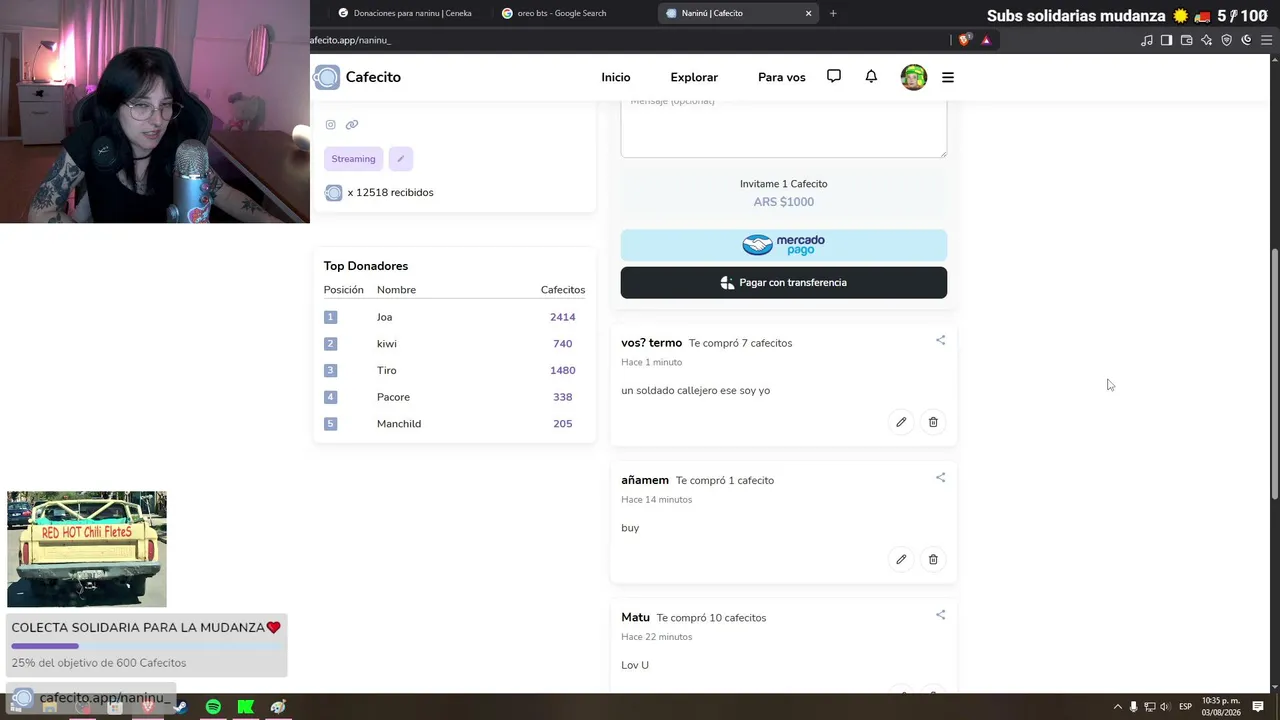Image resolution: width=1280 pixels, height=720 pixels.
Task: Click into the optional message text area
Action: 784,127
